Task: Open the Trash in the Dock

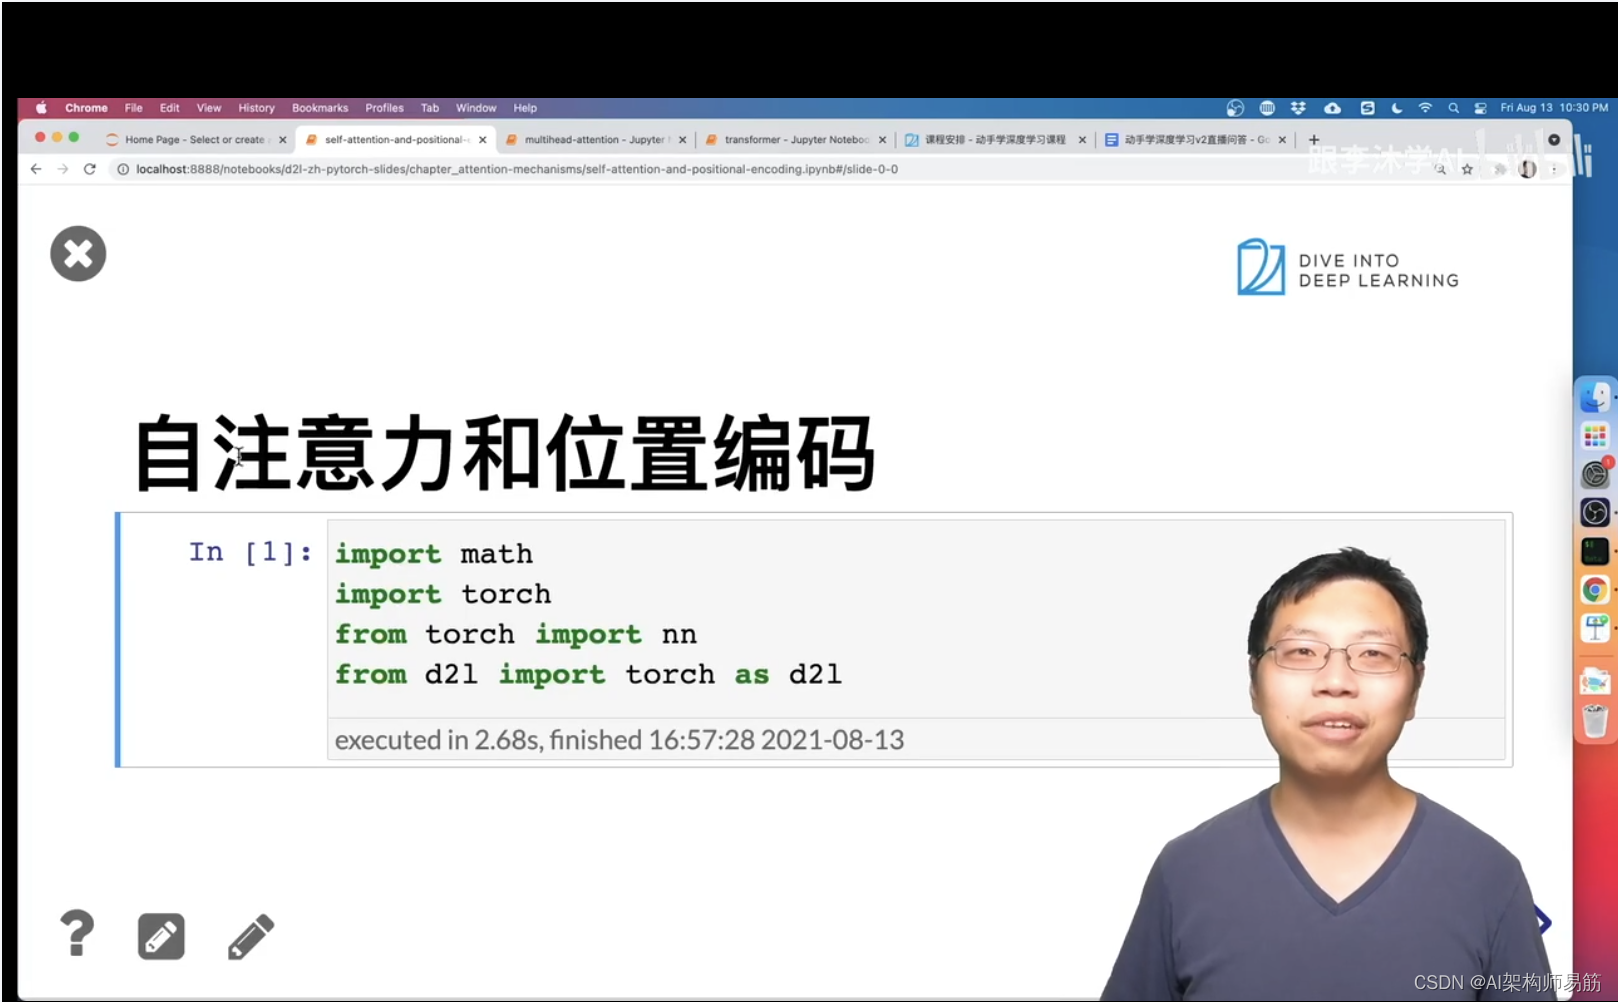Action: click(1595, 720)
